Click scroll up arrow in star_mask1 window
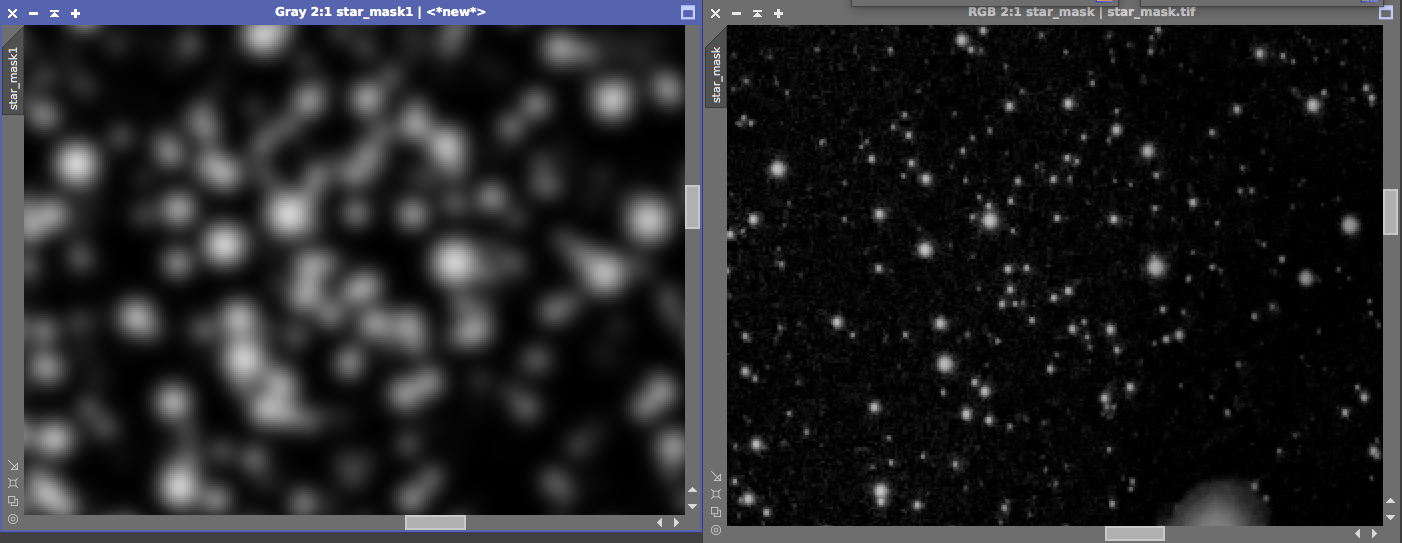This screenshot has height=543, width=1402. coord(692,490)
